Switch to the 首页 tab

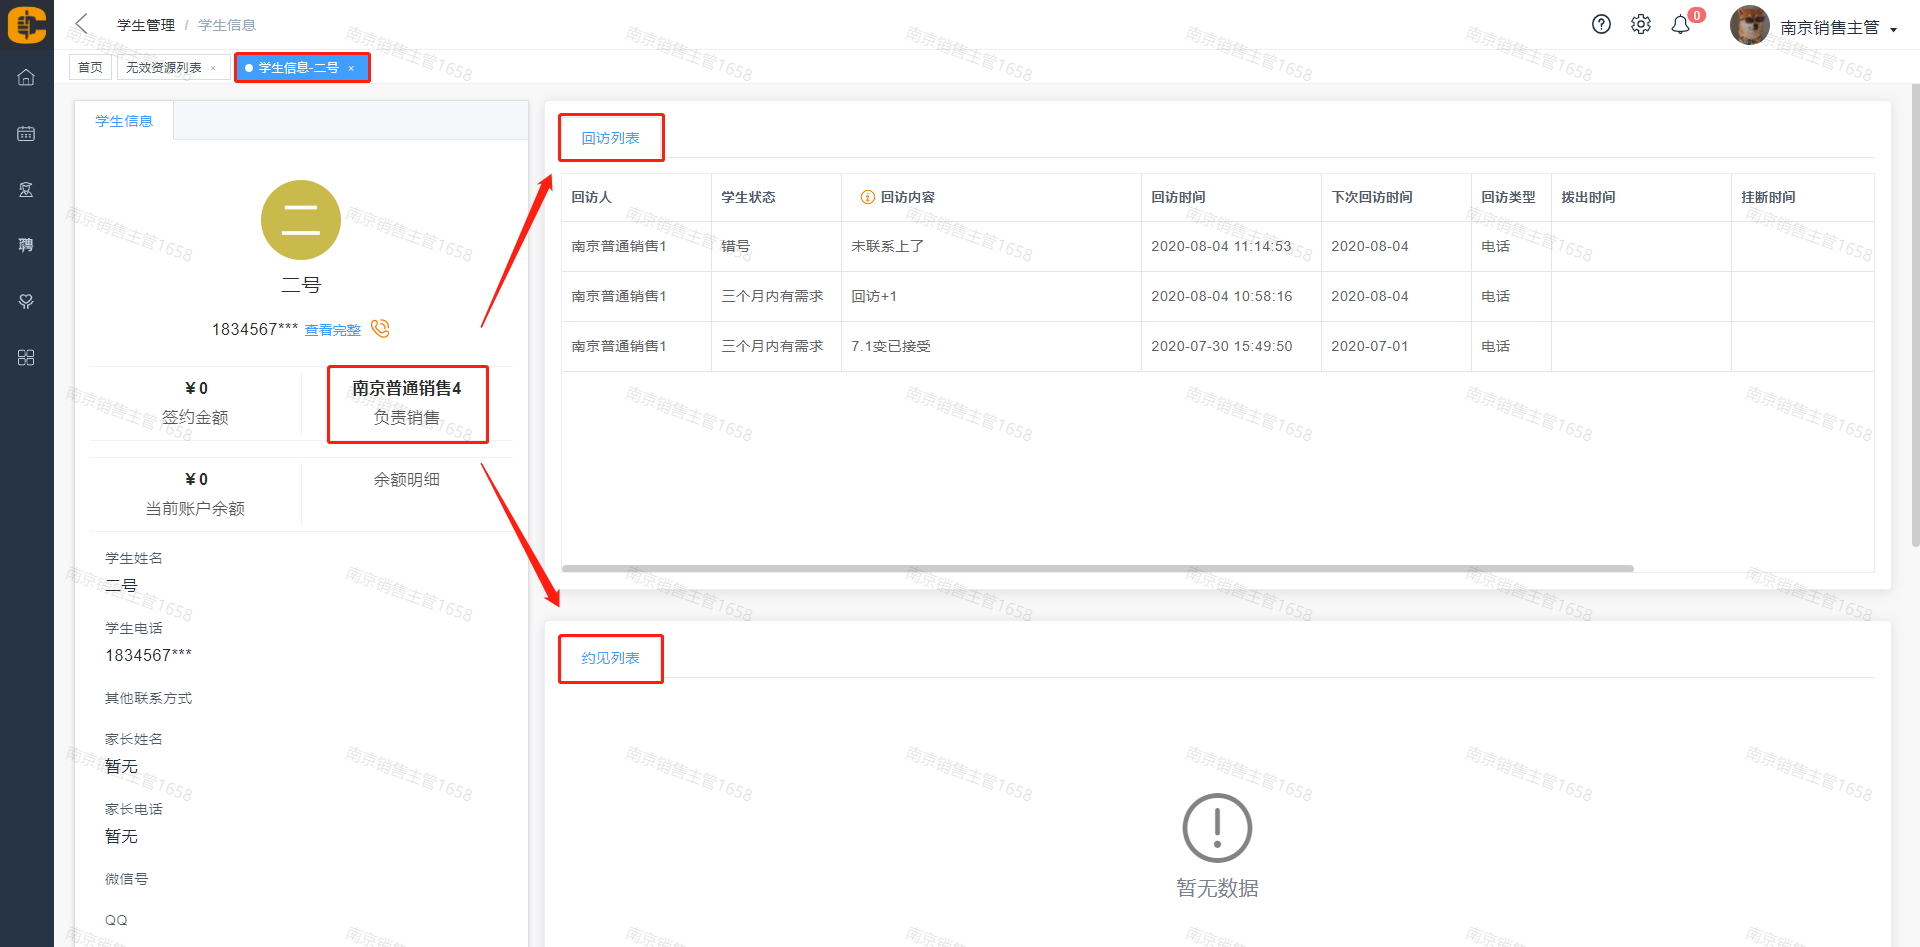pos(90,68)
